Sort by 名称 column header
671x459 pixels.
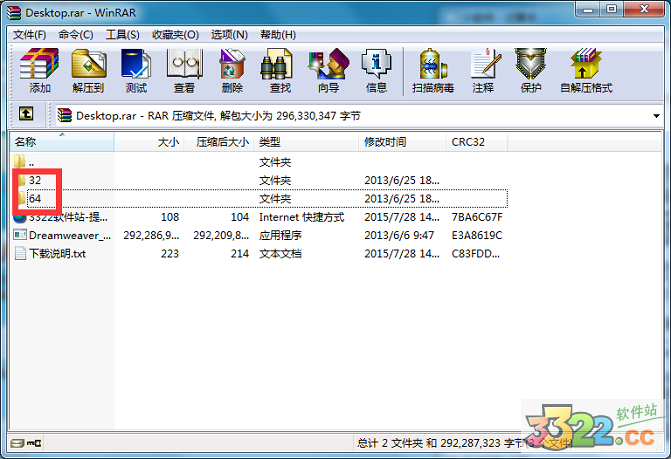62,142
